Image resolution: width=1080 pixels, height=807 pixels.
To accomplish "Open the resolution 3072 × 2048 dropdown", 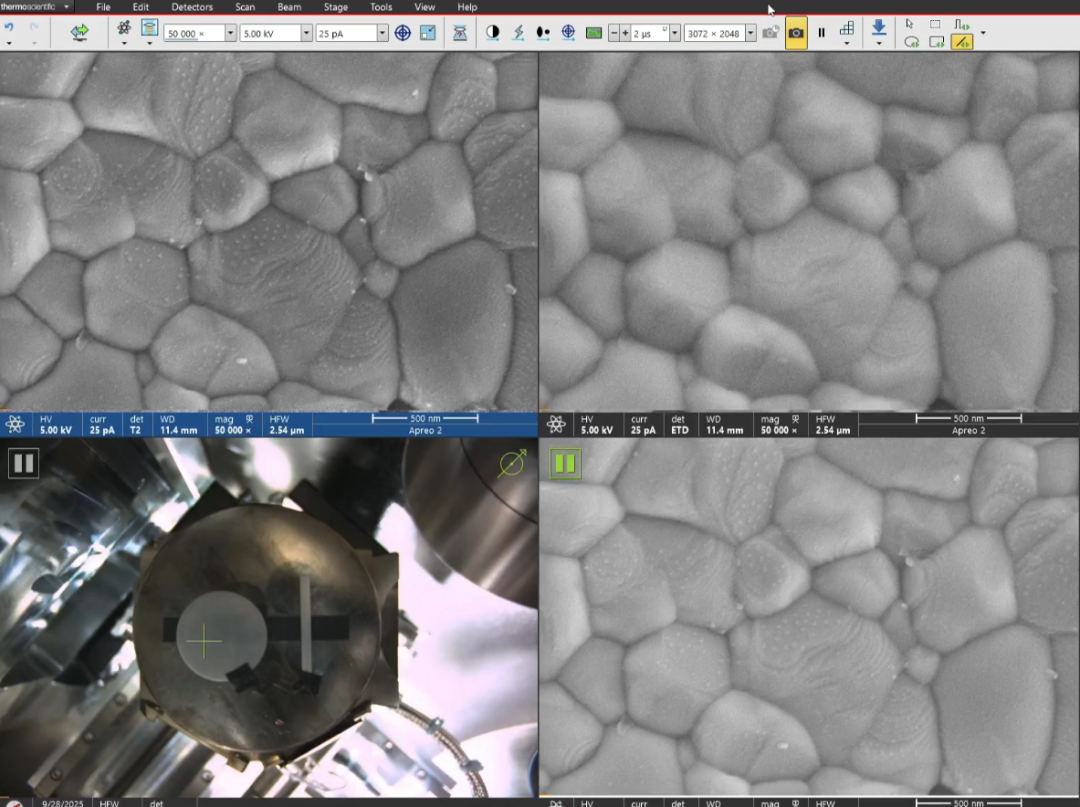I will point(751,33).
